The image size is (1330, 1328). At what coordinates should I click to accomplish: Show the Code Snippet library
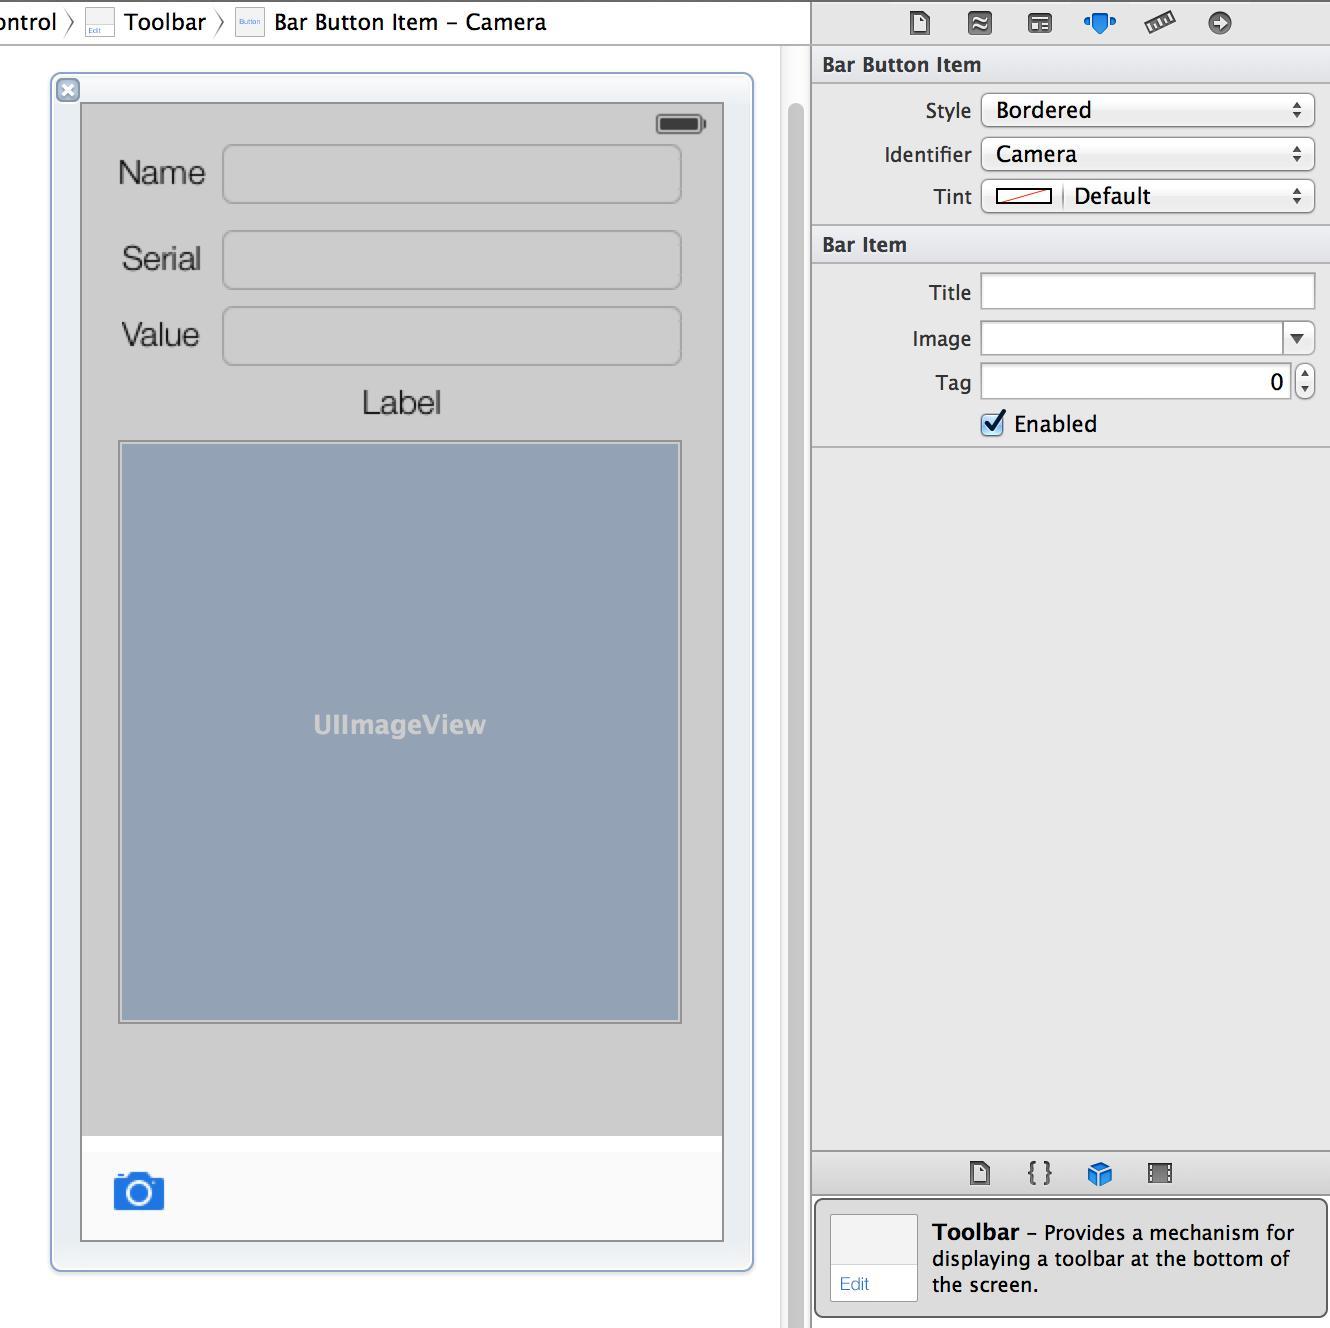tap(1040, 1172)
